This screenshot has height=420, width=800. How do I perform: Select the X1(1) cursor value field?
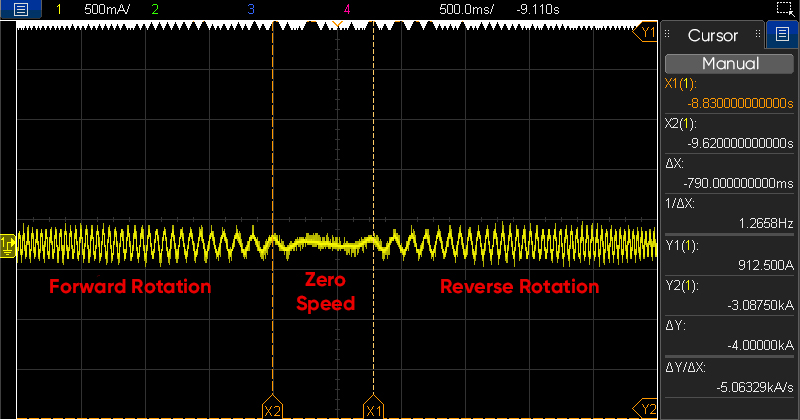[730, 93]
